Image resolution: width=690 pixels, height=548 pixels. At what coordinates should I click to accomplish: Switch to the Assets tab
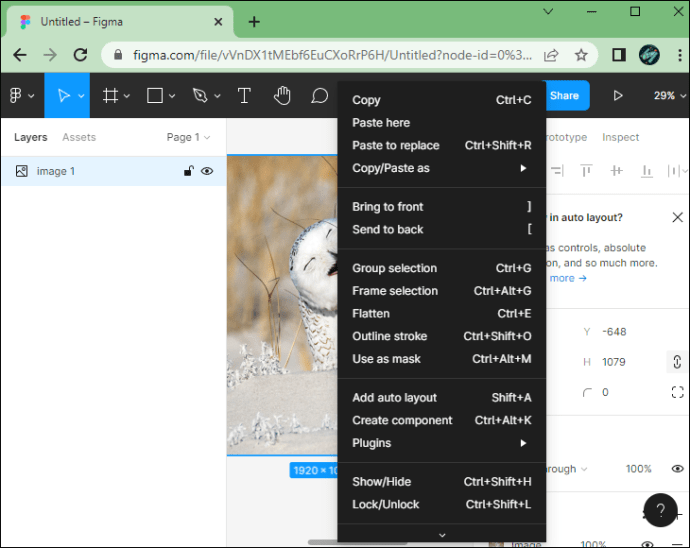[x=79, y=137]
